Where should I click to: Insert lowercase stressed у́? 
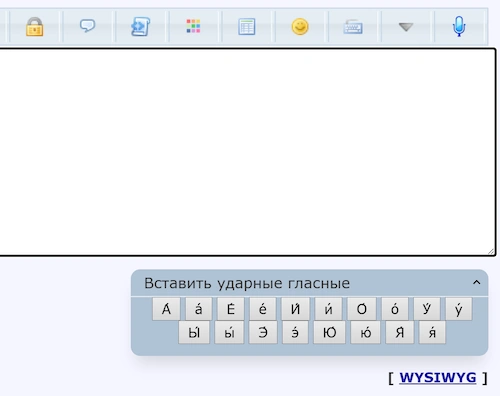click(x=459, y=309)
